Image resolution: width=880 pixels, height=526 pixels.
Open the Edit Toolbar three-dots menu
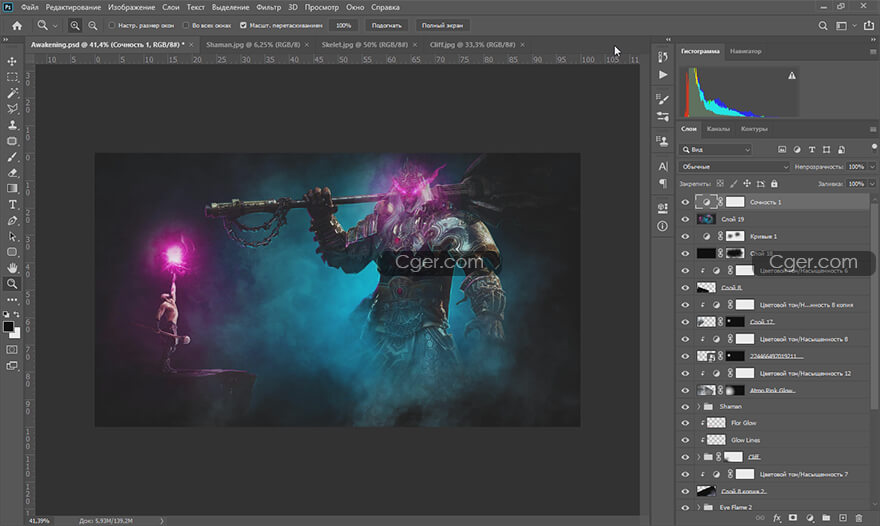12,300
